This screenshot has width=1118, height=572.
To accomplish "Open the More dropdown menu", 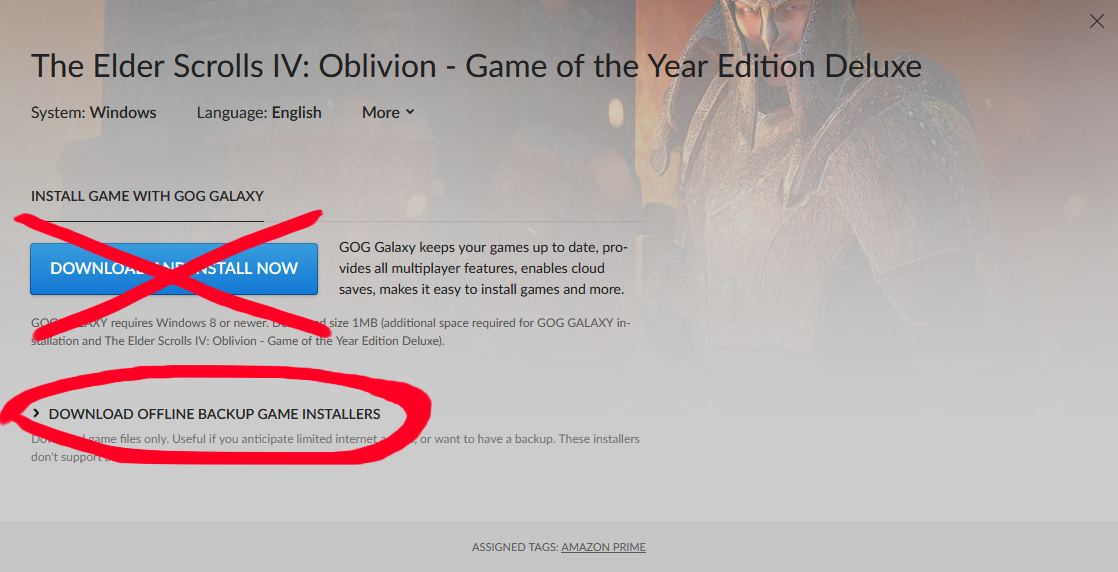I will [388, 112].
